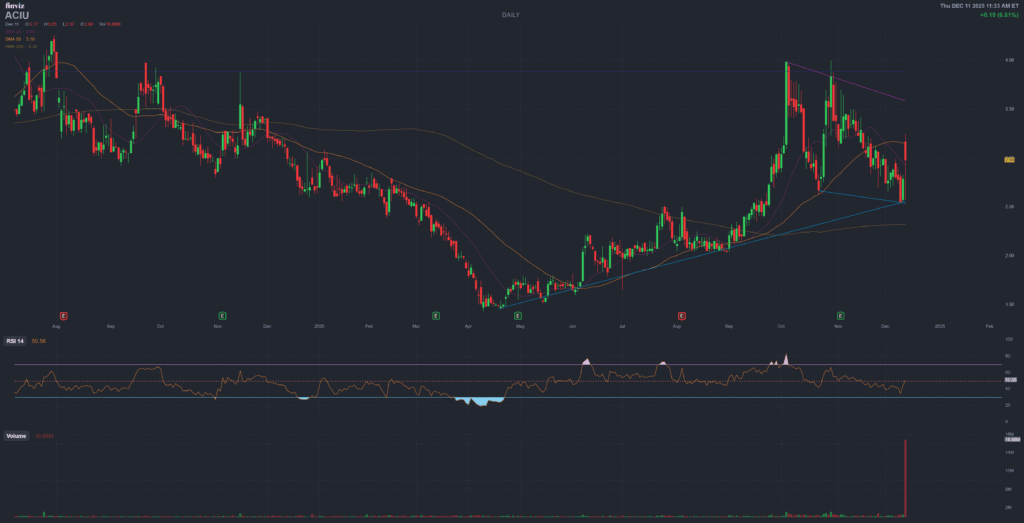Click the finviz logo

pos(13,6)
